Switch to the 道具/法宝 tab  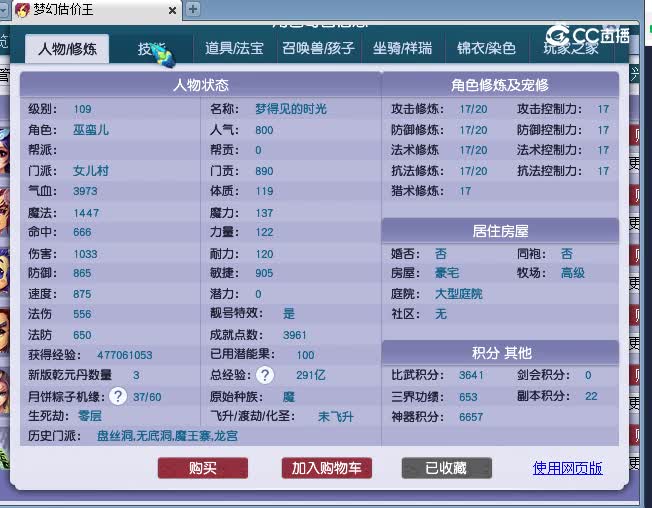point(234,49)
